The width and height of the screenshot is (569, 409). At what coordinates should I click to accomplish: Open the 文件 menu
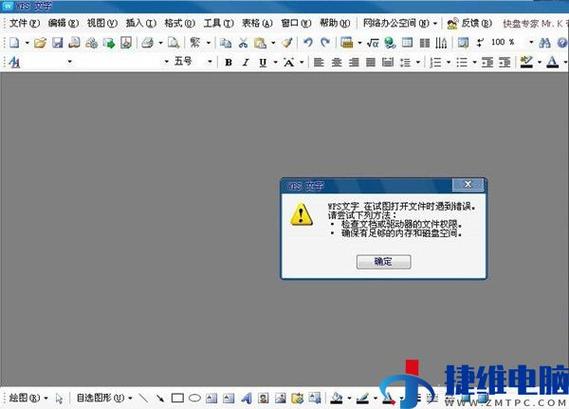point(24,23)
